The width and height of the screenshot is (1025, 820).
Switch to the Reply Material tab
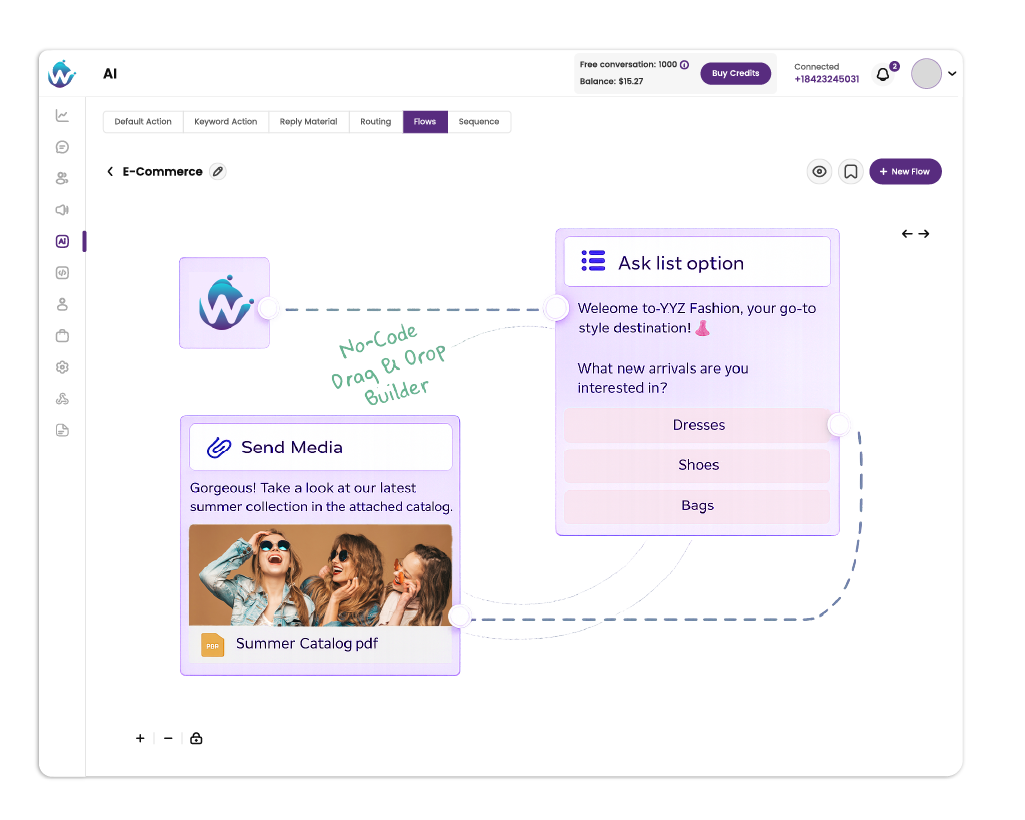[x=309, y=122]
